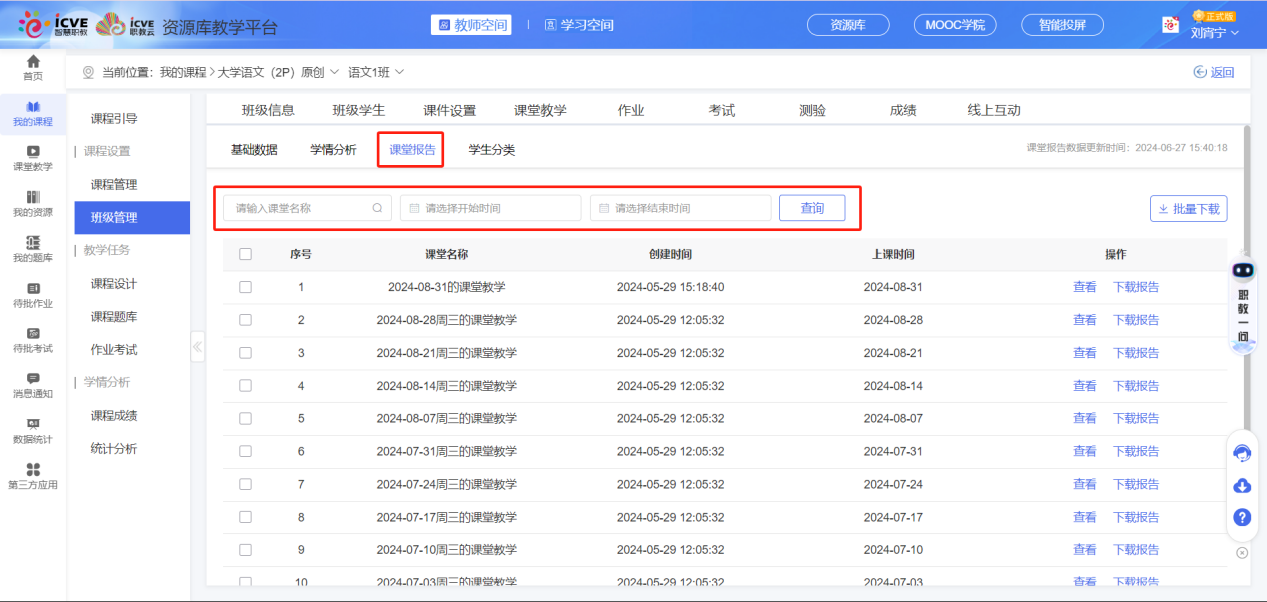Switch to the 学情分析 sub-tab
1267x602 pixels.
point(333,150)
